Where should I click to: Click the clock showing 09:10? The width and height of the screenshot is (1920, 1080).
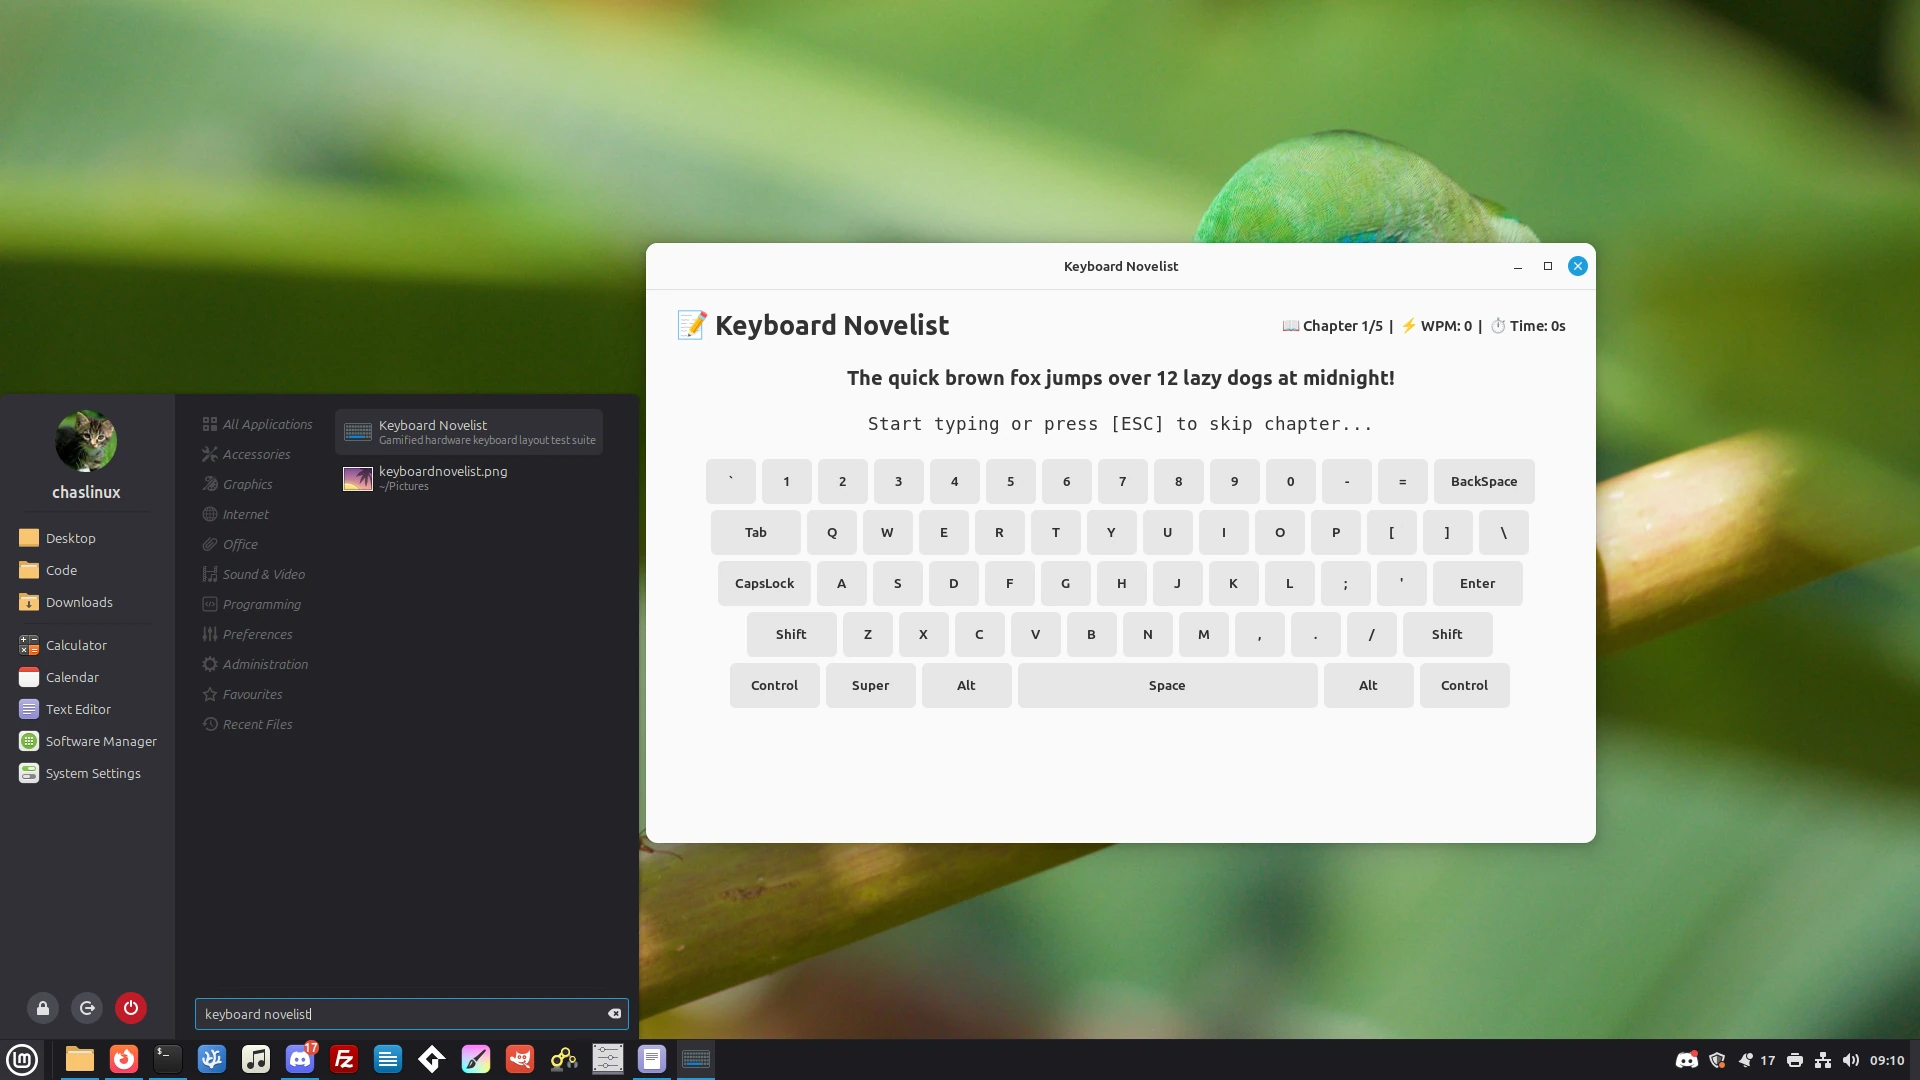(1887, 1060)
